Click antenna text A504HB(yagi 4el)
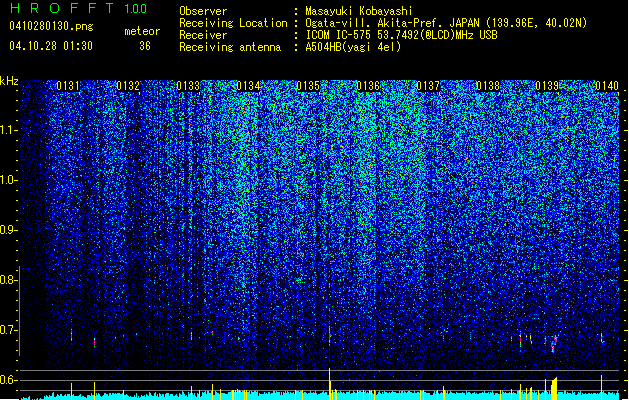The width and height of the screenshot is (629, 400). tap(353, 47)
